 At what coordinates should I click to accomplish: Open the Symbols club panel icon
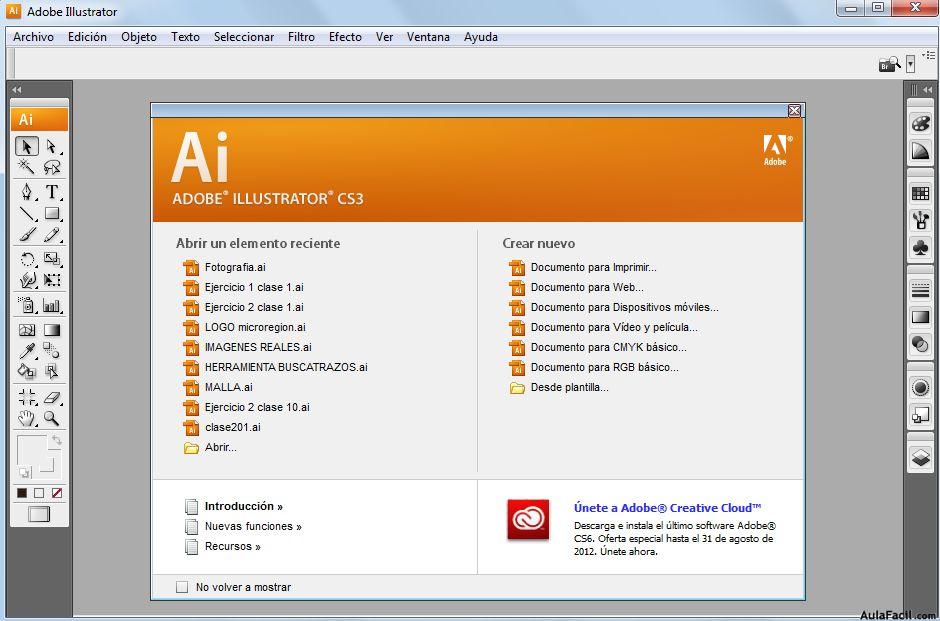point(920,247)
